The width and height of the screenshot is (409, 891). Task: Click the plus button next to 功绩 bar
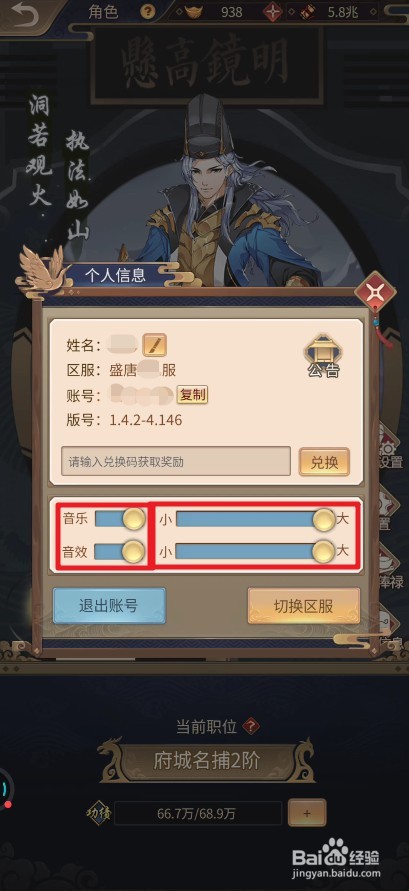307,813
